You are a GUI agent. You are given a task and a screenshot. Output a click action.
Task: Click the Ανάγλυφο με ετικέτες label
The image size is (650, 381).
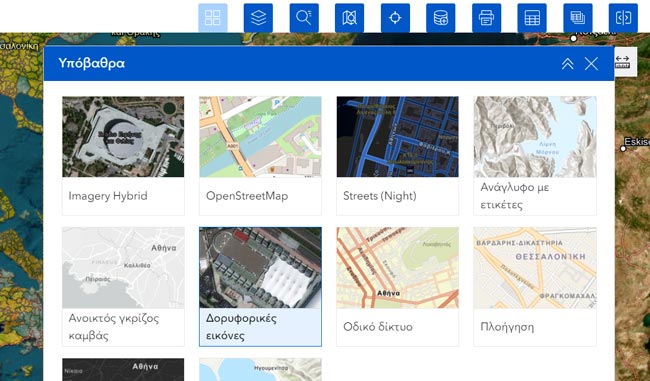click(514, 196)
